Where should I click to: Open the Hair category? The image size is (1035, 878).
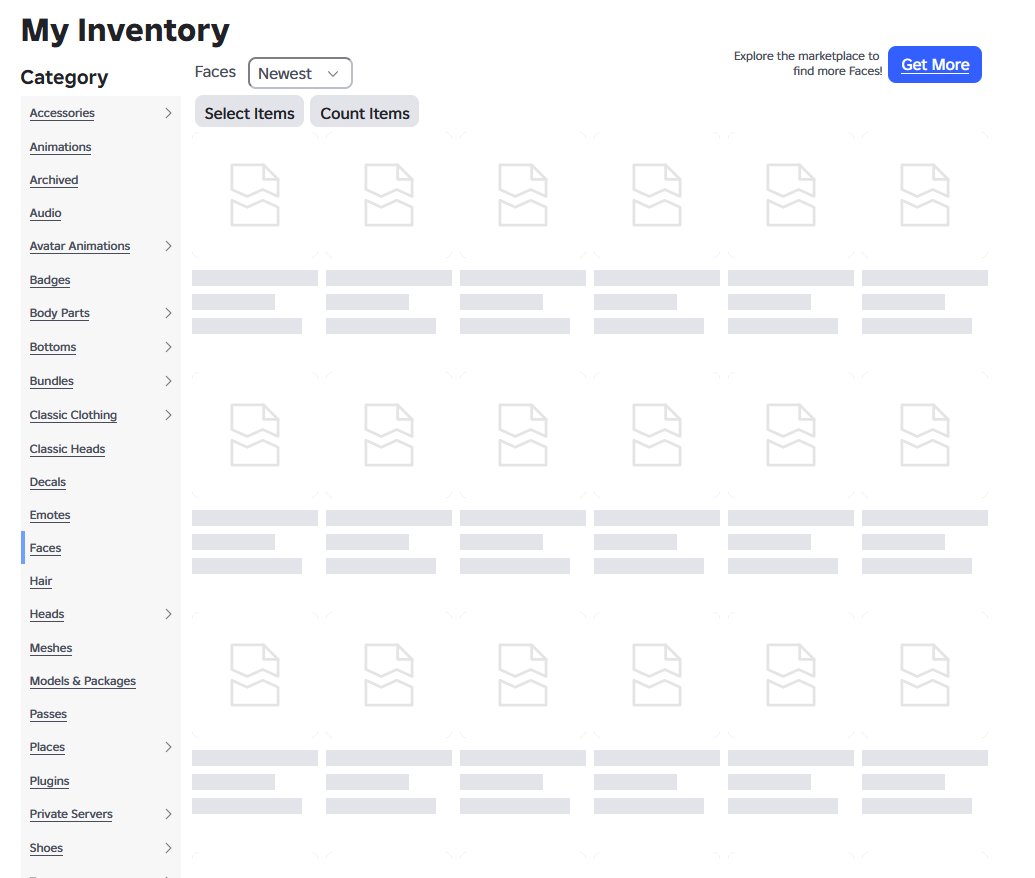[40, 581]
